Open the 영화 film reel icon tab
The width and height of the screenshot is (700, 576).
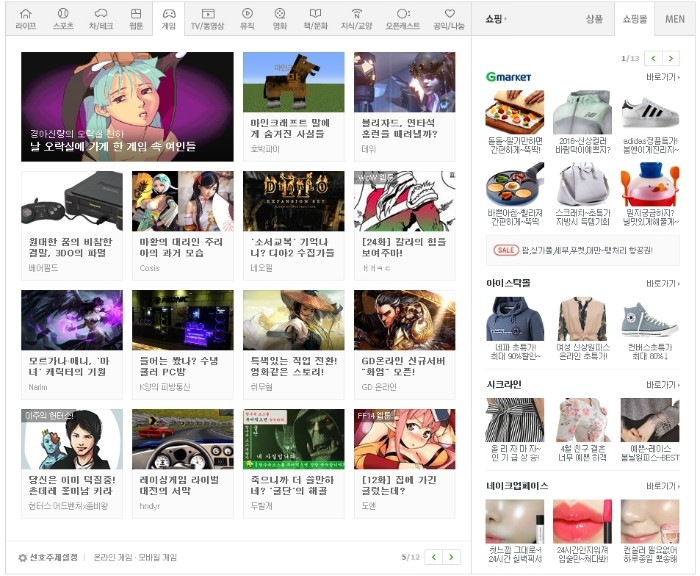click(x=280, y=19)
